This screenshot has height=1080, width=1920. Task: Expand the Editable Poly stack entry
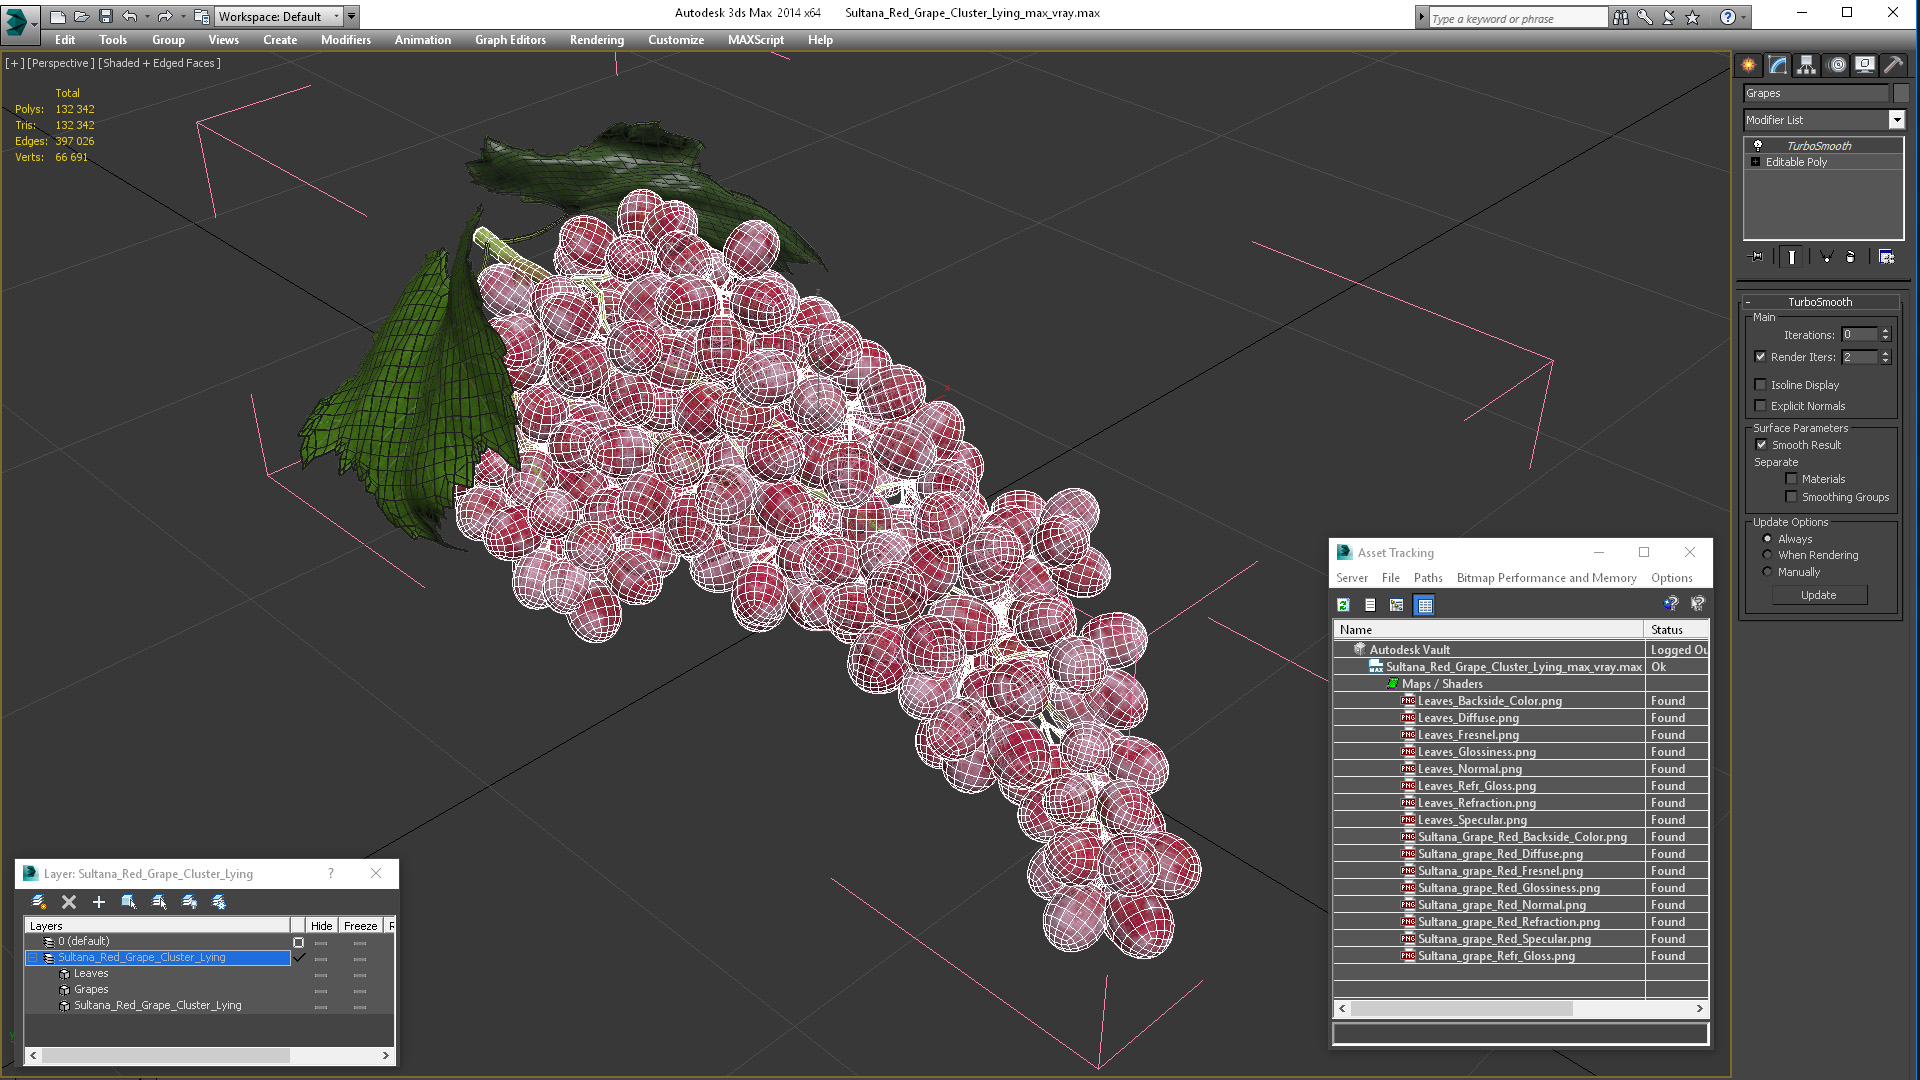(1755, 162)
